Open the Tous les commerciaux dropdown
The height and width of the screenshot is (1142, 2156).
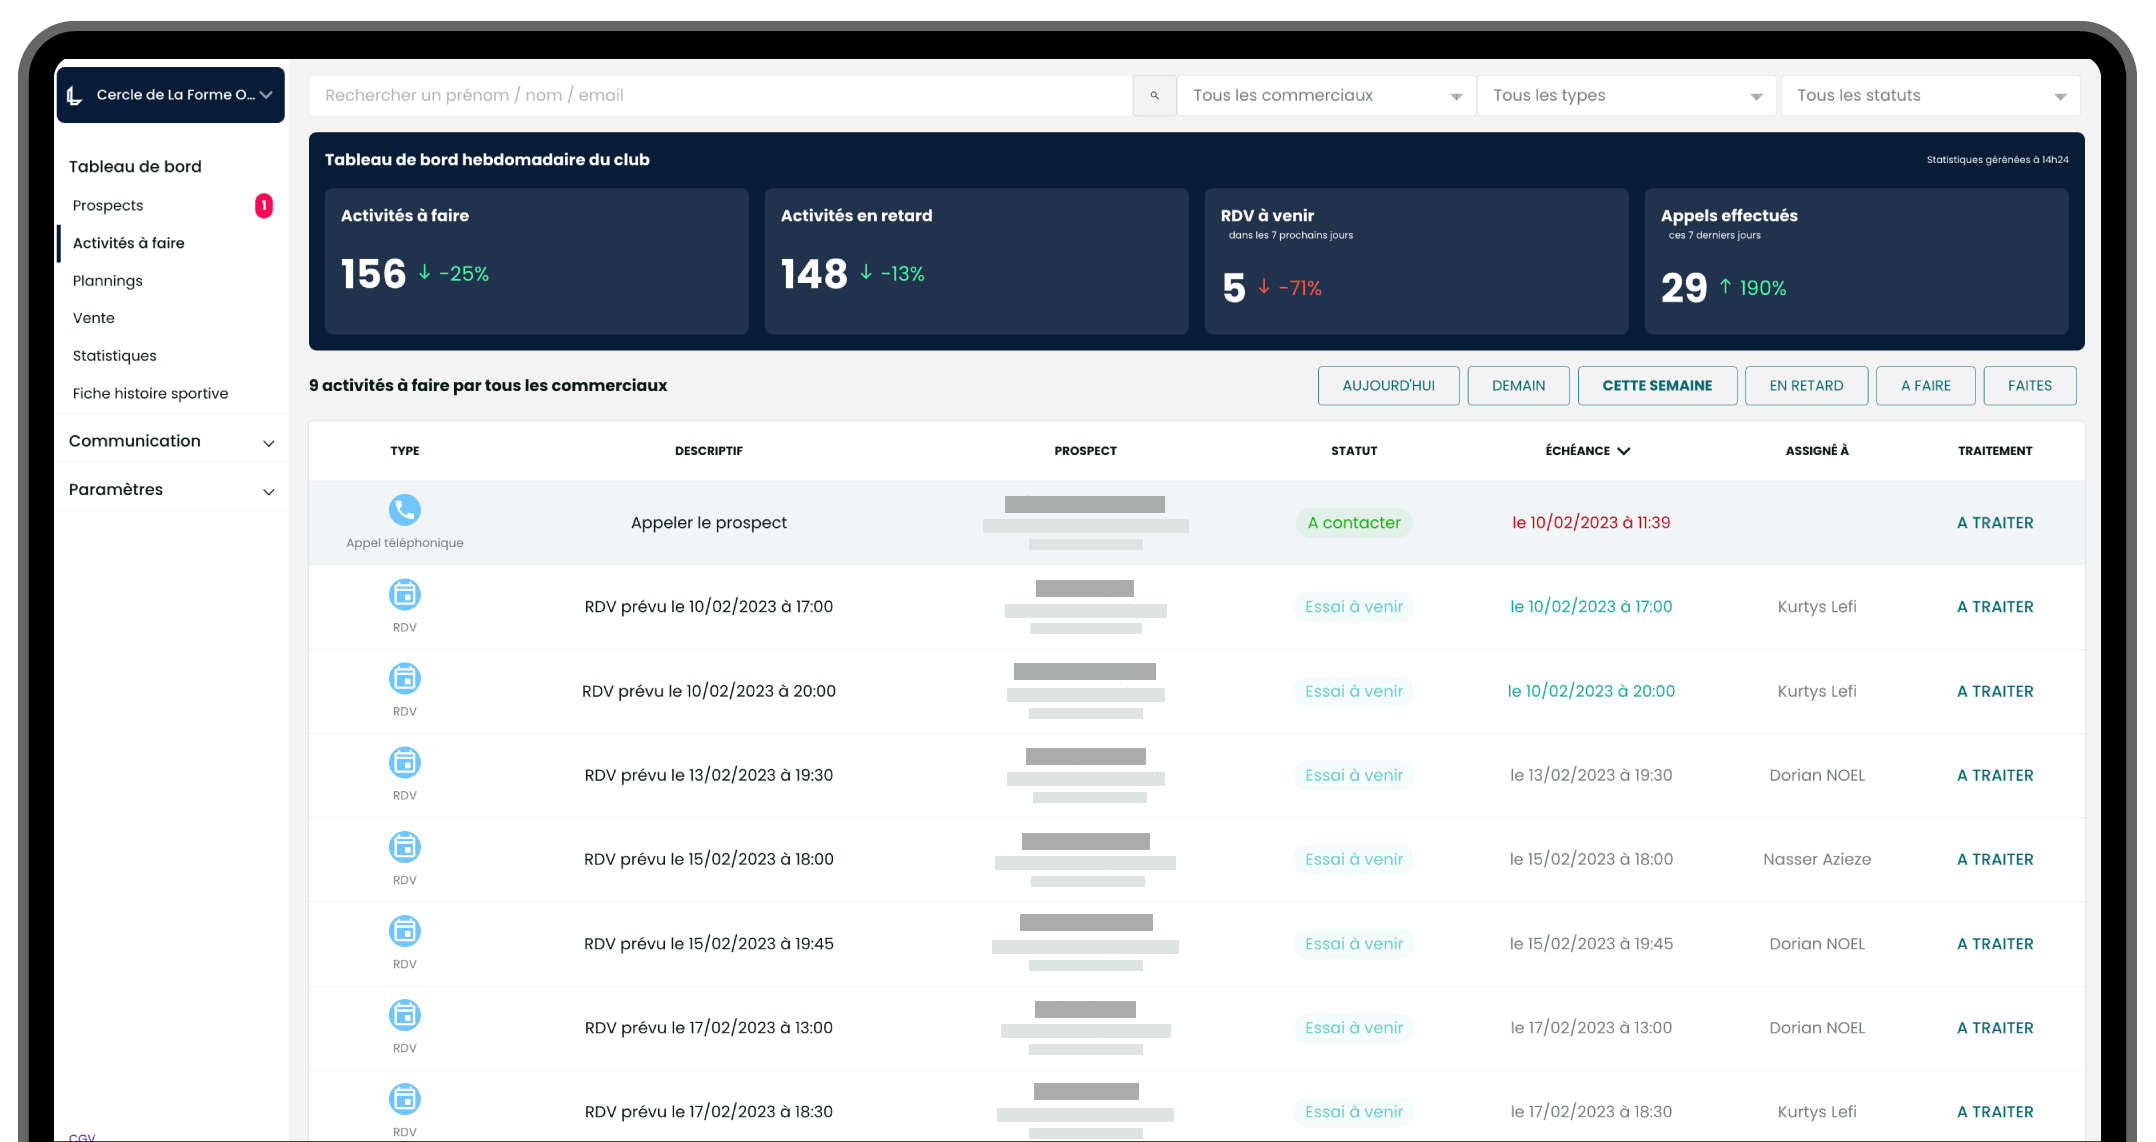pyautogui.click(x=1326, y=95)
